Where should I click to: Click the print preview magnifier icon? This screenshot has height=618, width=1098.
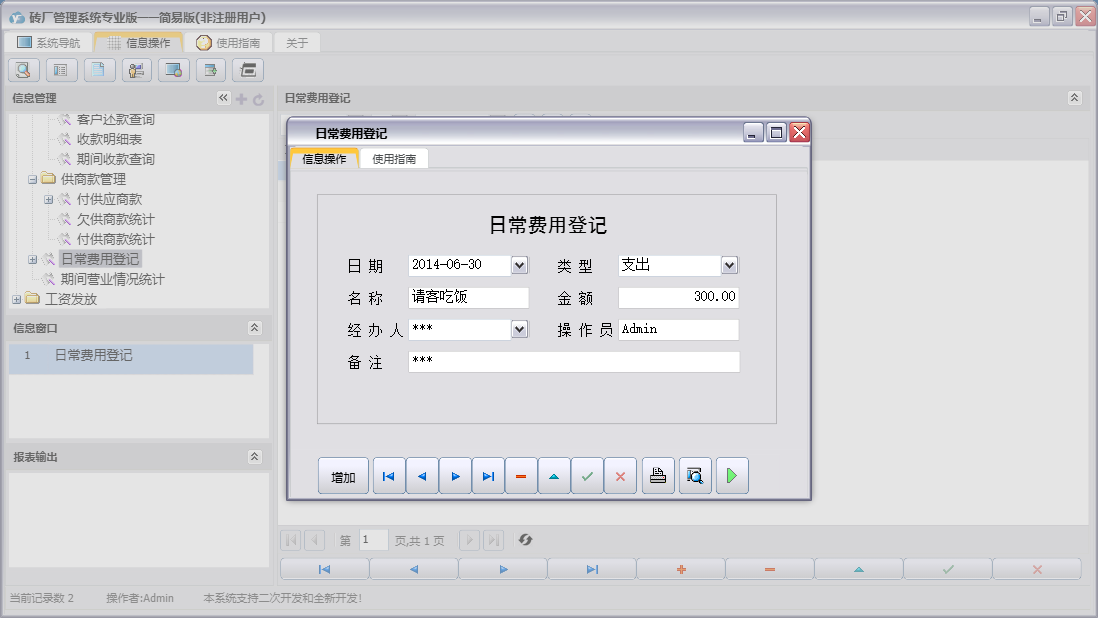pyautogui.click(x=695, y=476)
